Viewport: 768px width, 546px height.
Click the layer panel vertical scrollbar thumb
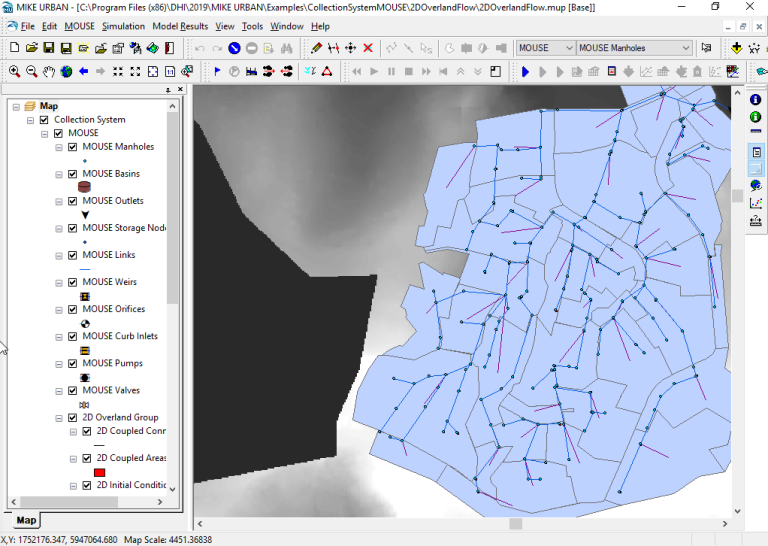tap(172, 208)
